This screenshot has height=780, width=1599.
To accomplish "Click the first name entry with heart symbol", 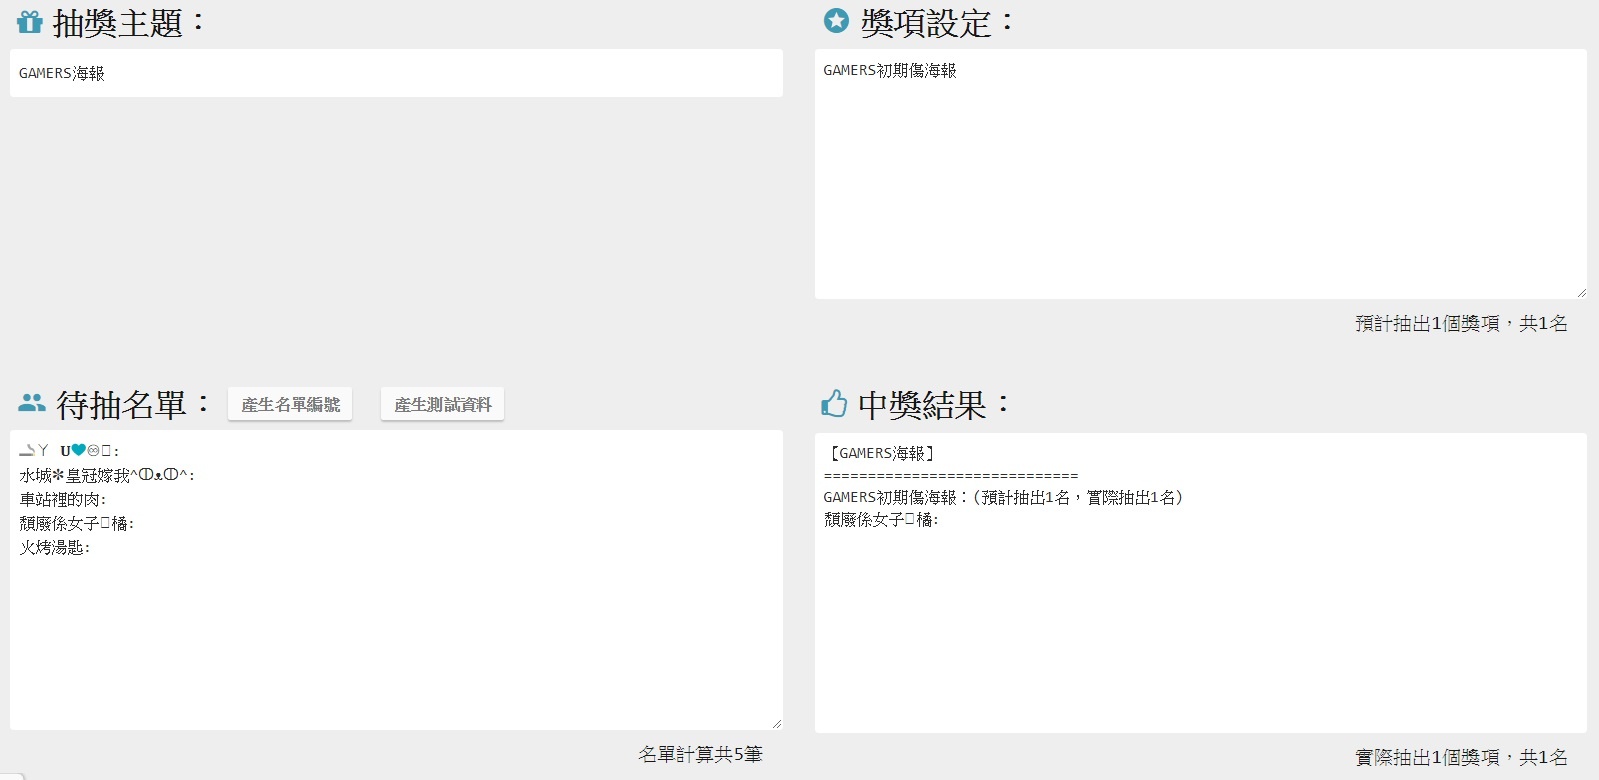I will 69,451.
